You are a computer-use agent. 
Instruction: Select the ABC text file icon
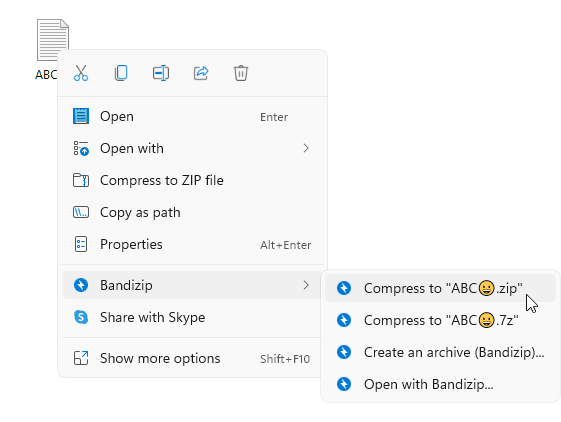tap(53, 40)
